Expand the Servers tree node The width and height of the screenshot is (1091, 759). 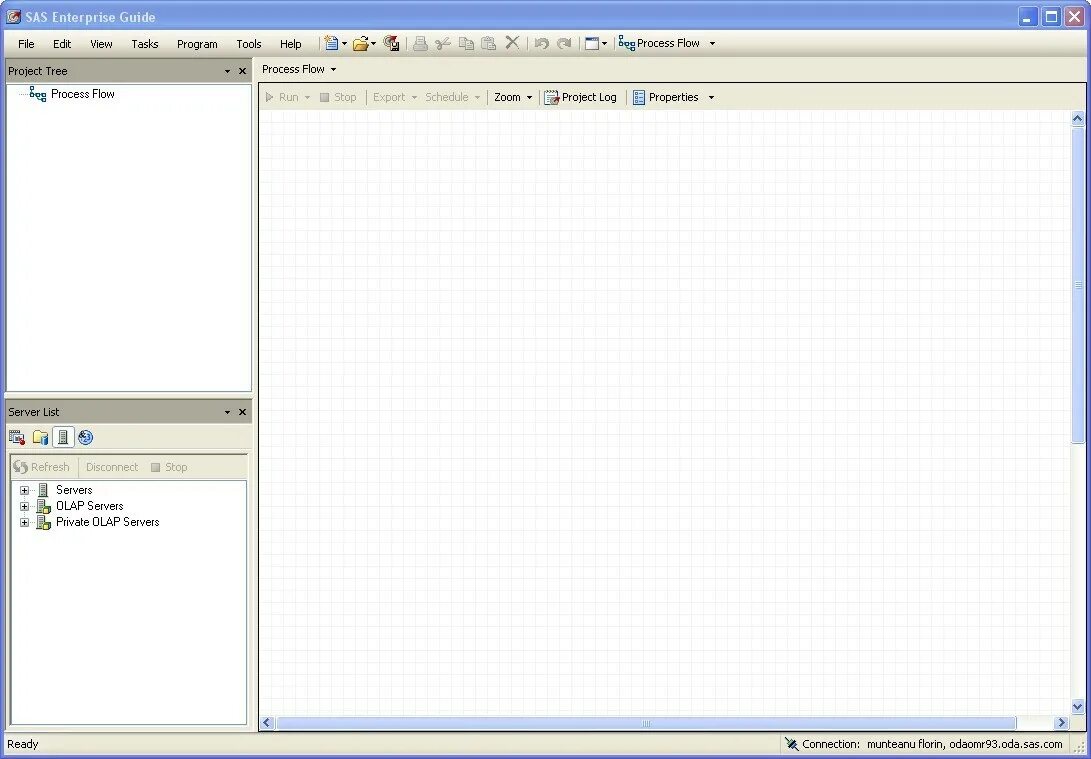pos(24,490)
